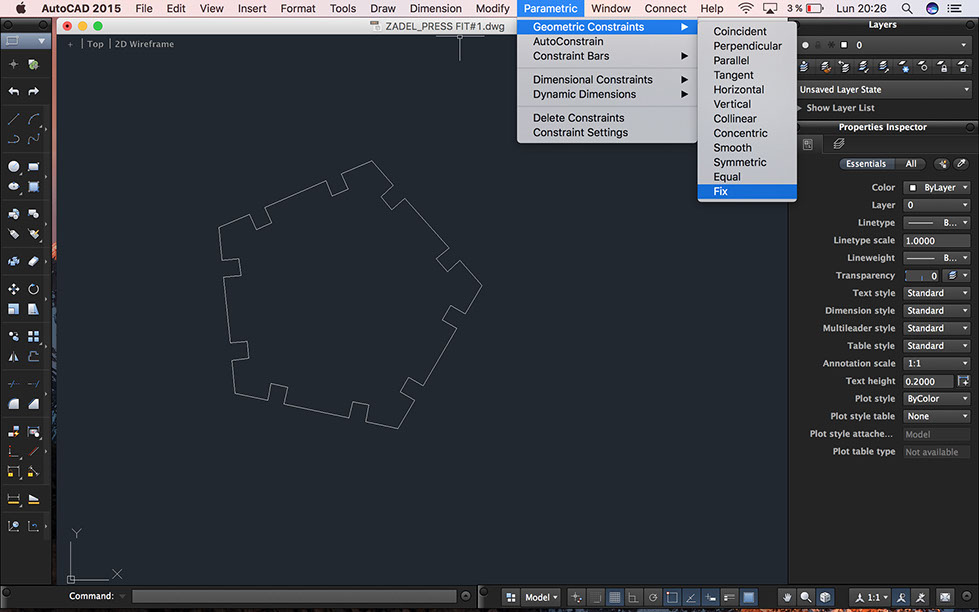Select the Erase tool
The height and width of the screenshot is (612, 979).
[x=33, y=261]
